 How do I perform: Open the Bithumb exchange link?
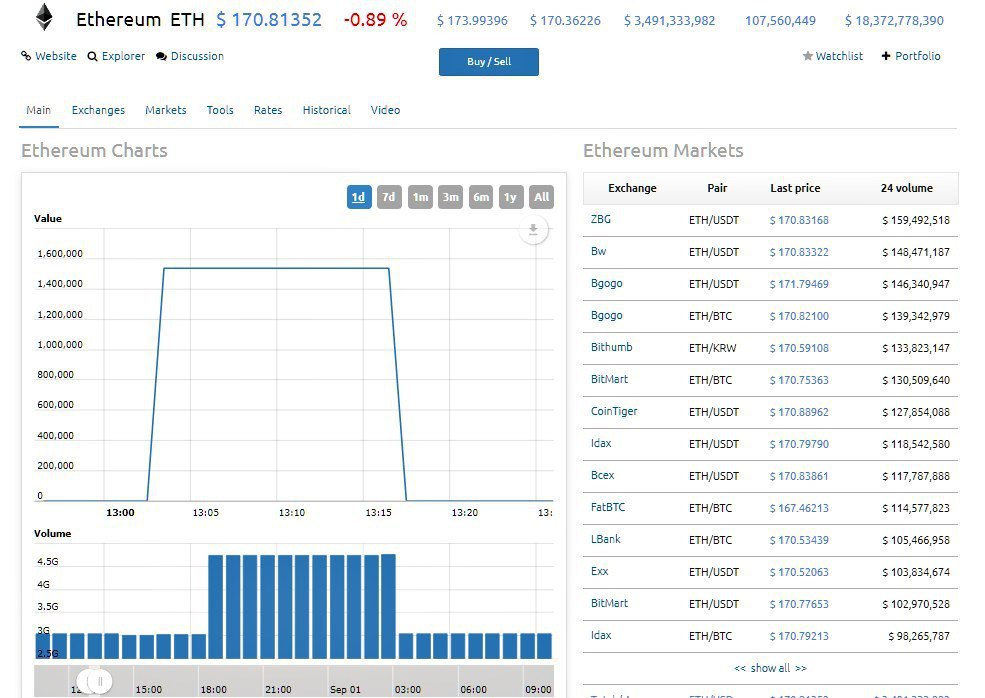[x=611, y=347]
